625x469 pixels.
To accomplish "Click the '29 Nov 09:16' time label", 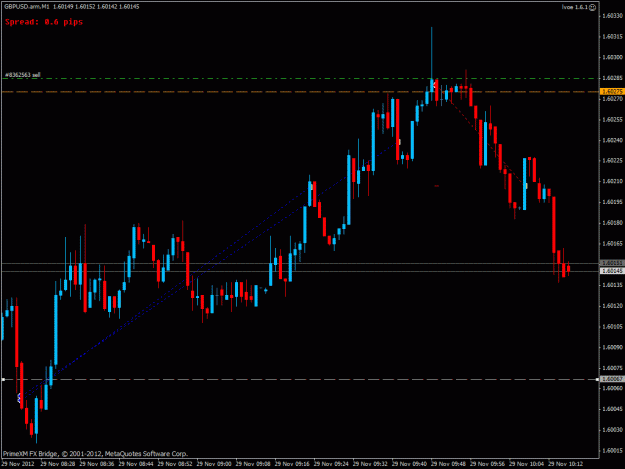I will 292,464.
